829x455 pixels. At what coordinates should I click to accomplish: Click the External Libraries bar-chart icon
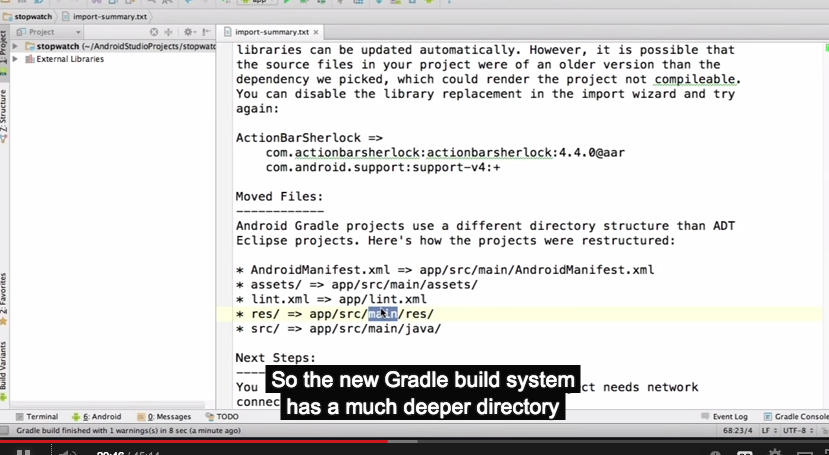tap(30, 59)
